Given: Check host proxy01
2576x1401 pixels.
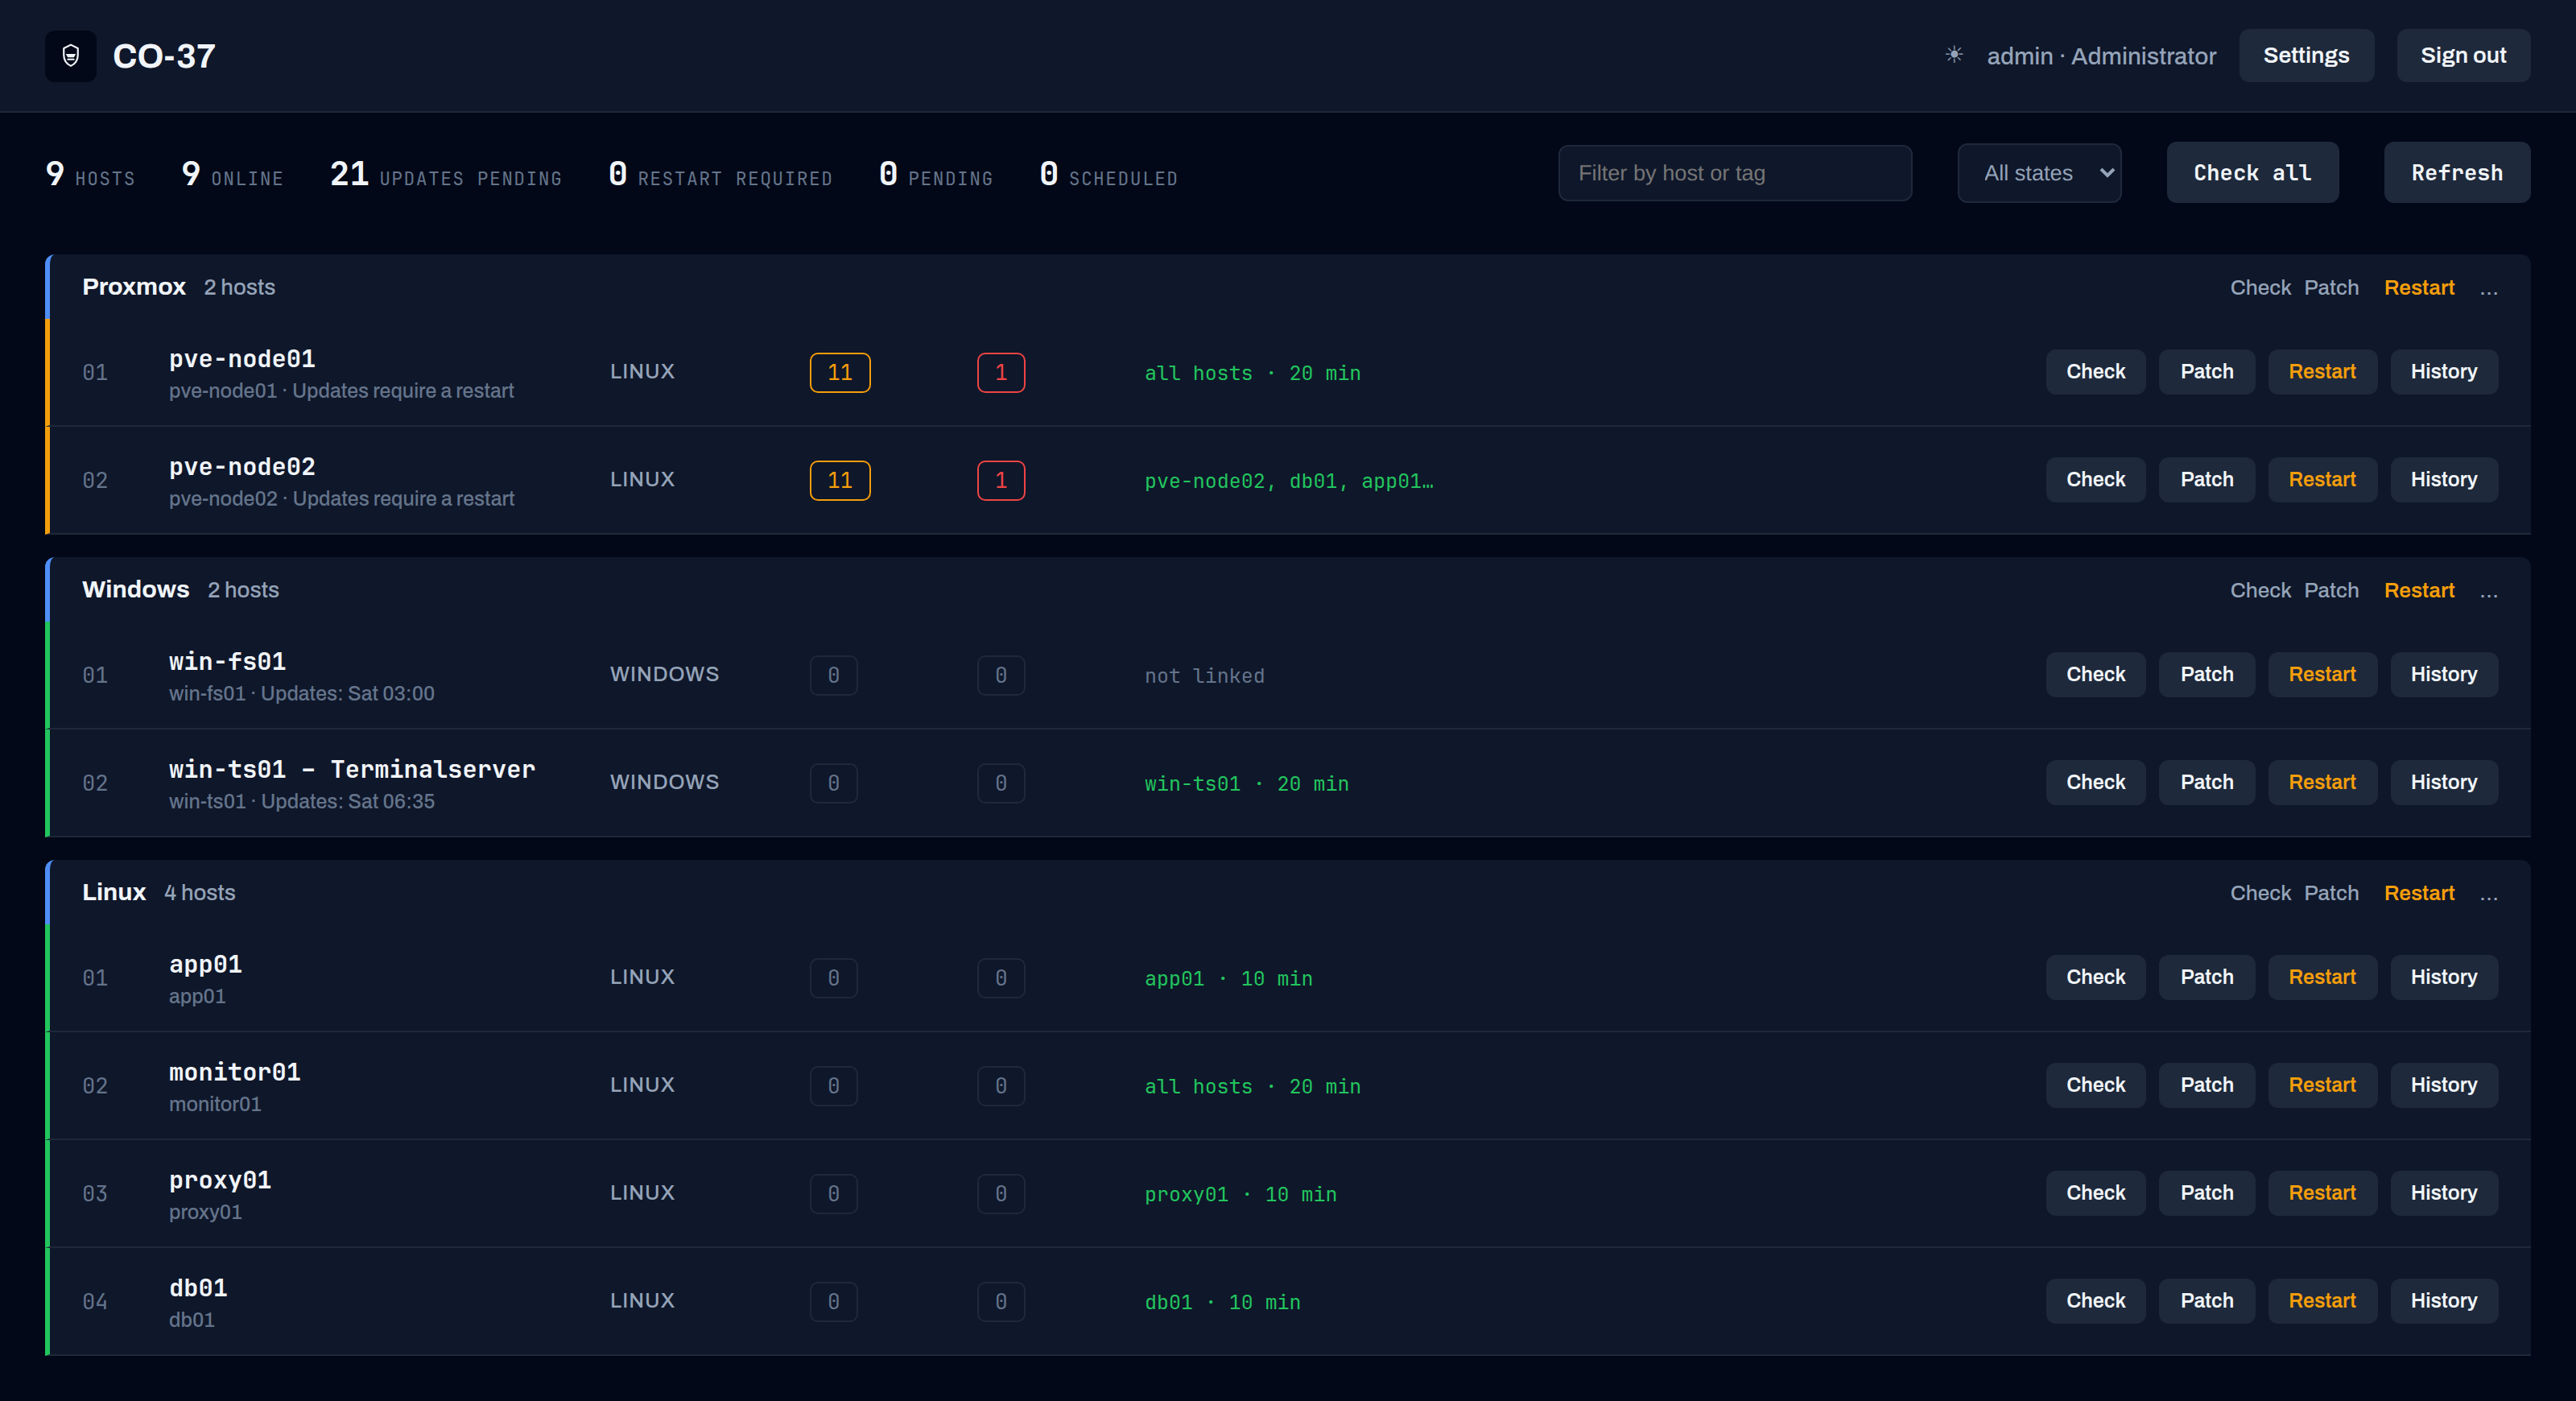Looking at the screenshot, I should 2095,1194.
